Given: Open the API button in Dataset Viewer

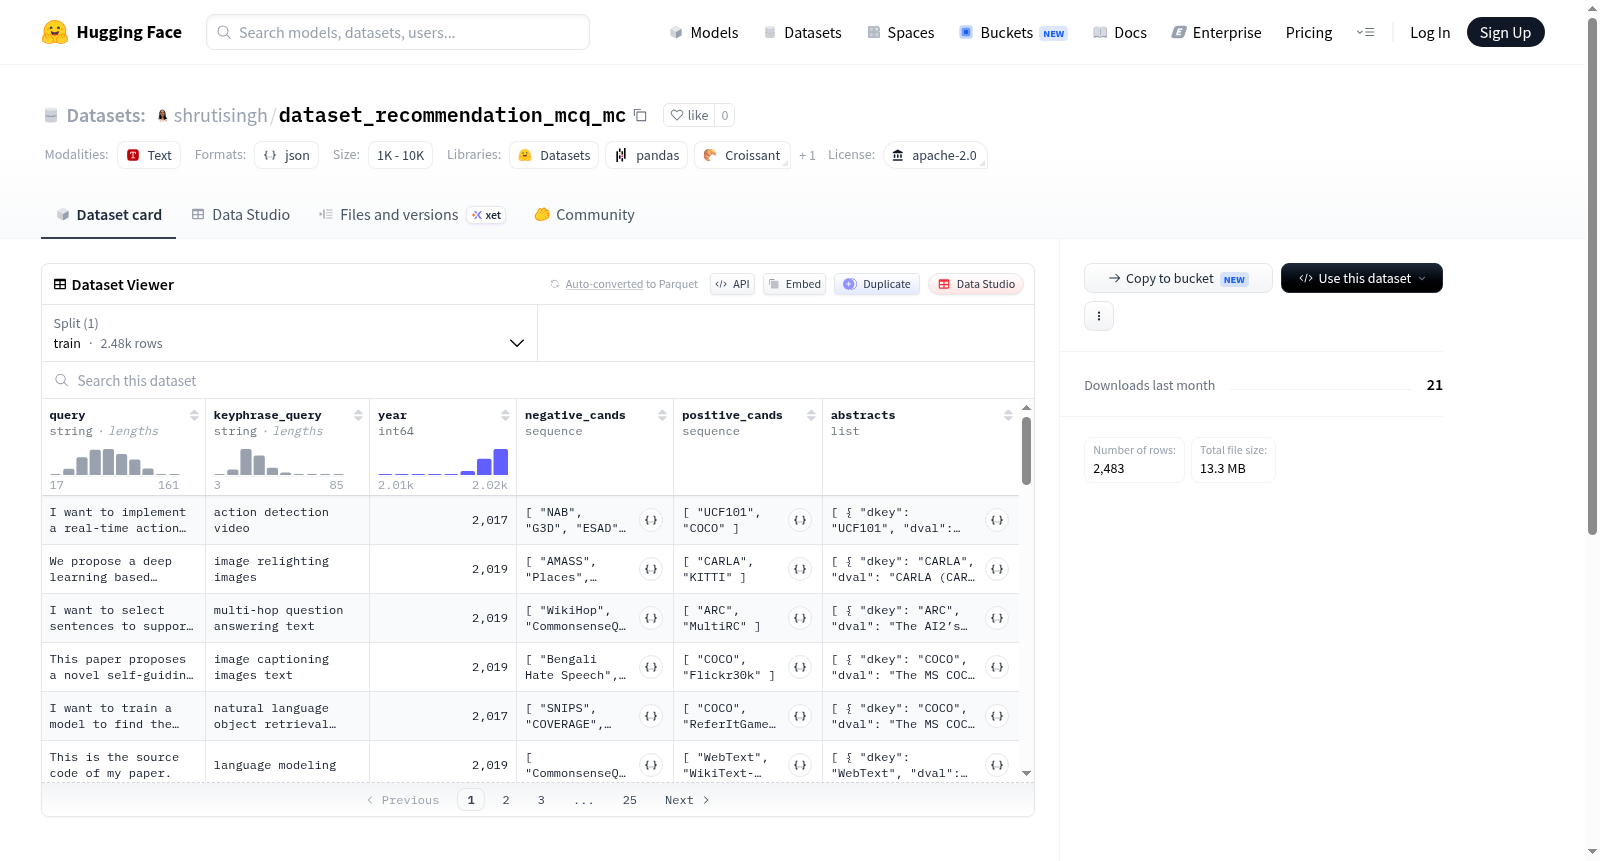Looking at the screenshot, I should 732,284.
